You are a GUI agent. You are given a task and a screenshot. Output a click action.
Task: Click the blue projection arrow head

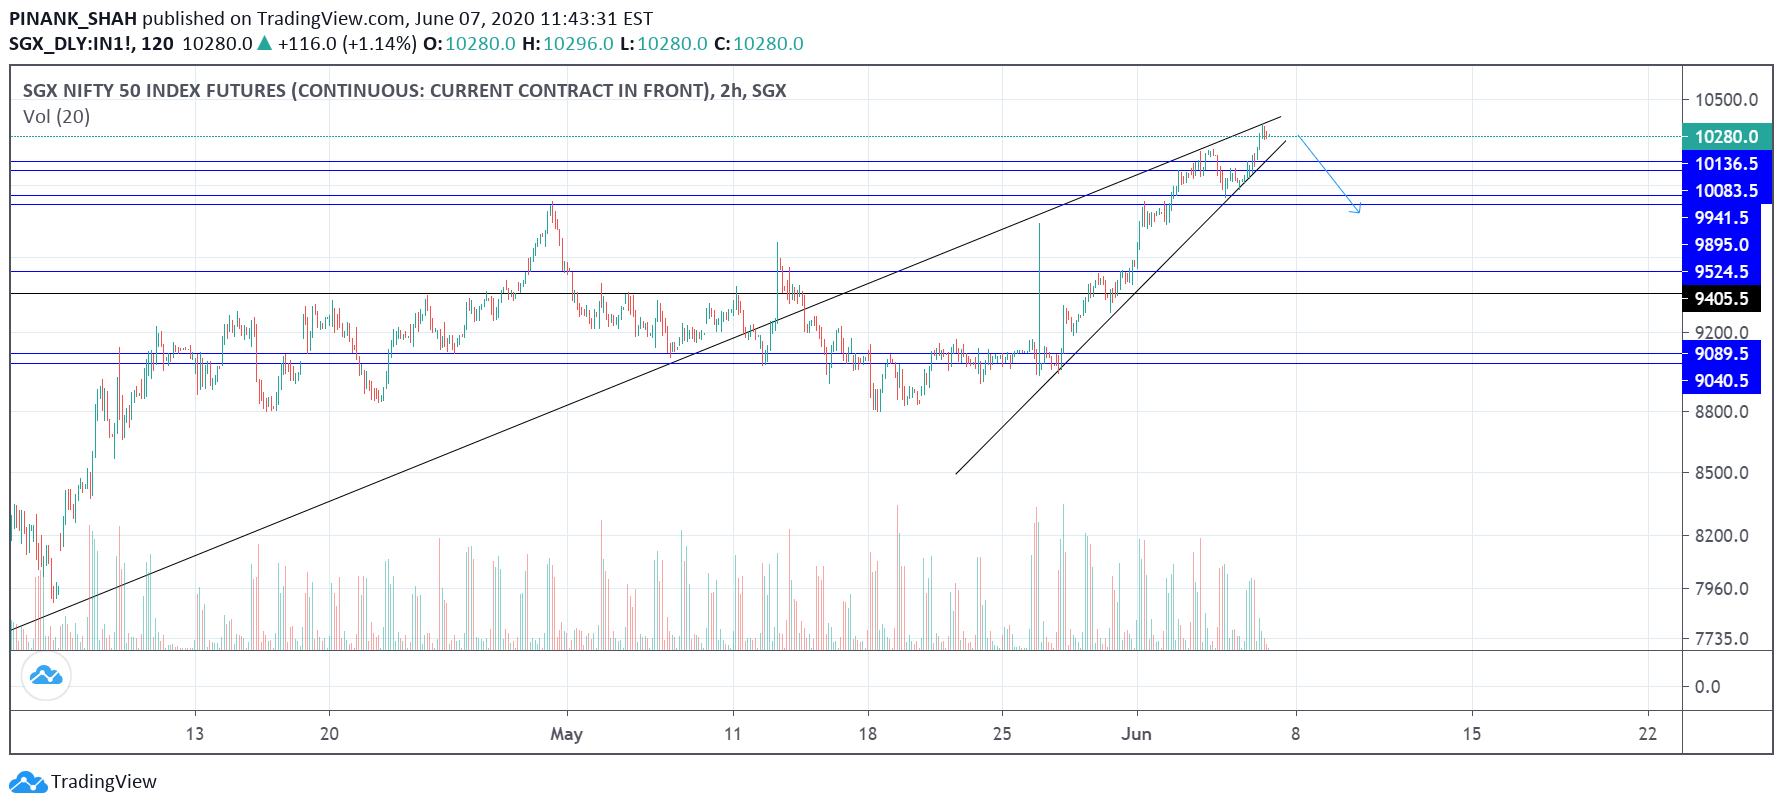click(1356, 209)
